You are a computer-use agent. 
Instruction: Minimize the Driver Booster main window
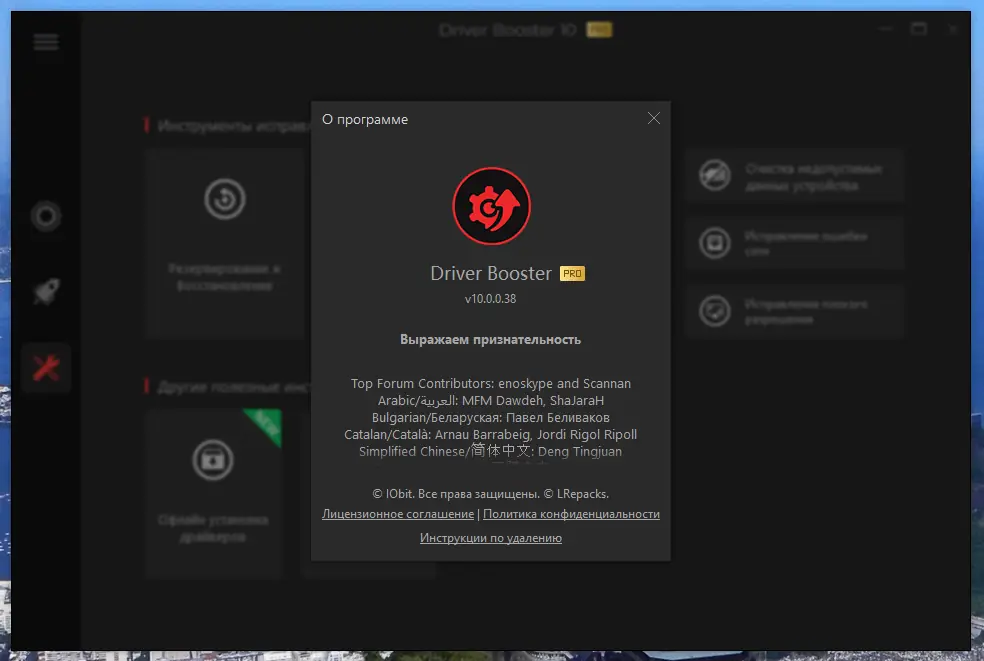885,29
